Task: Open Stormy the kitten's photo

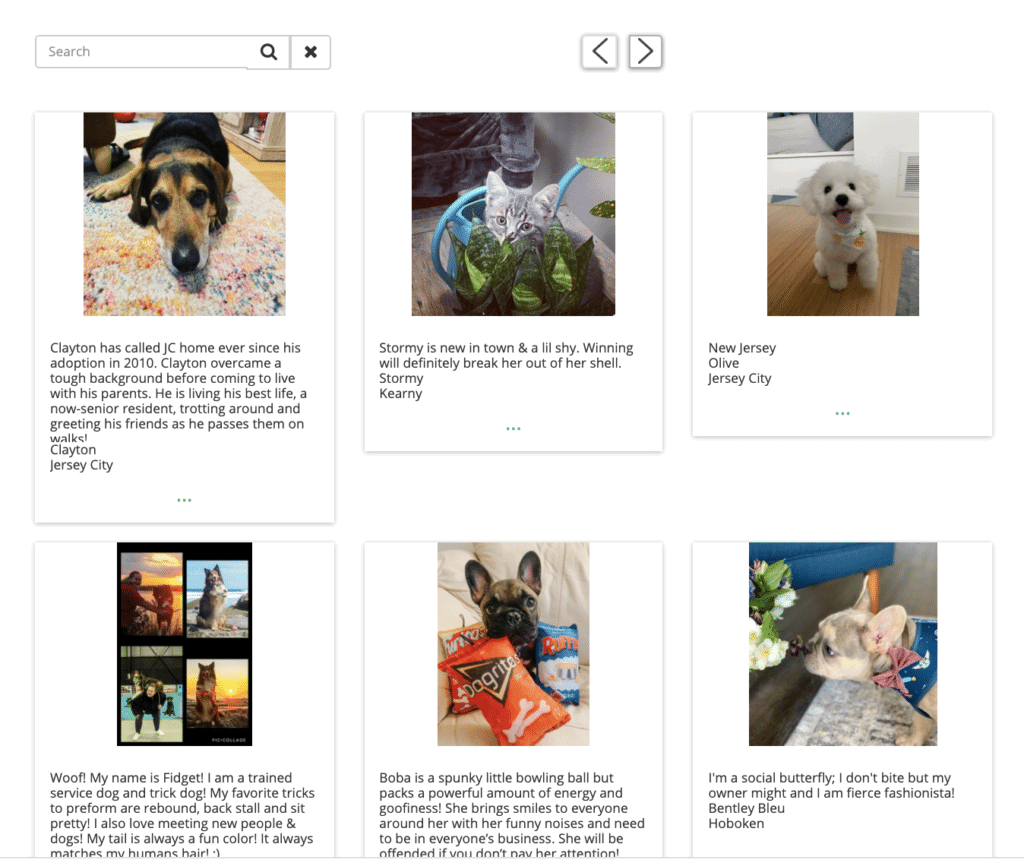Action: point(513,214)
